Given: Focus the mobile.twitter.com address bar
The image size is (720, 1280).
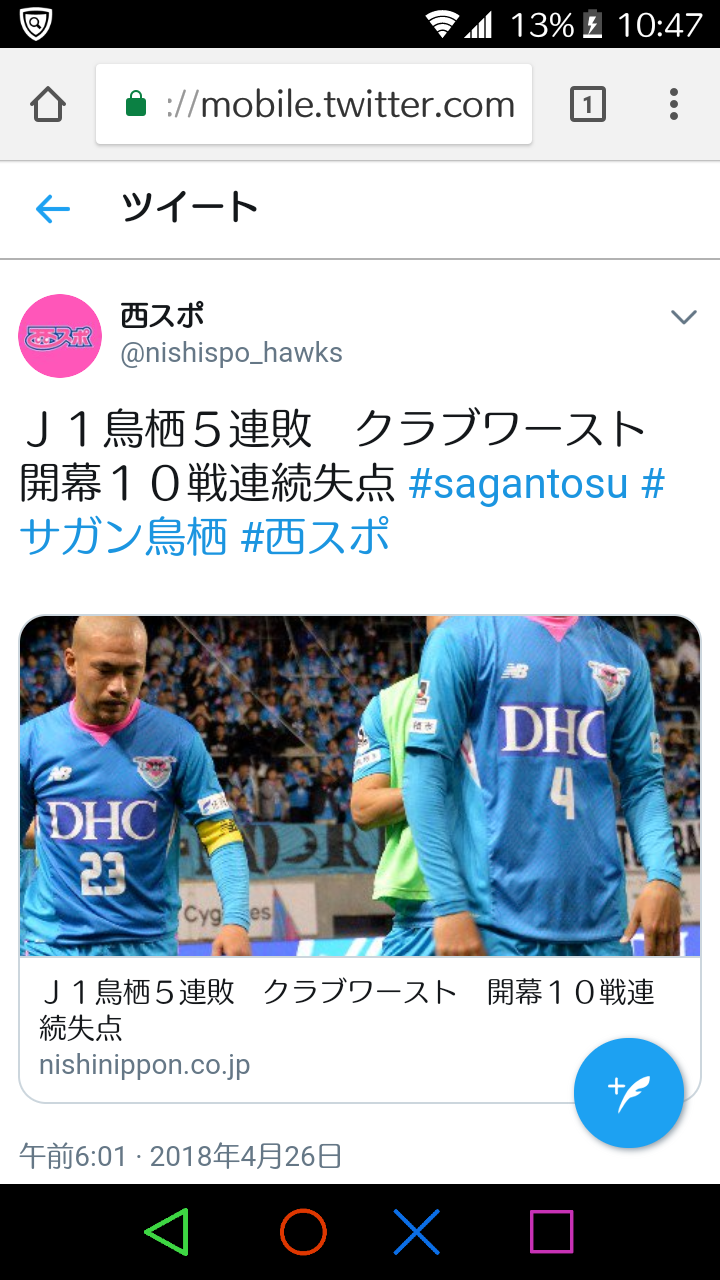Looking at the screenshot, I should pyautogui.click(x=314, y=105).
